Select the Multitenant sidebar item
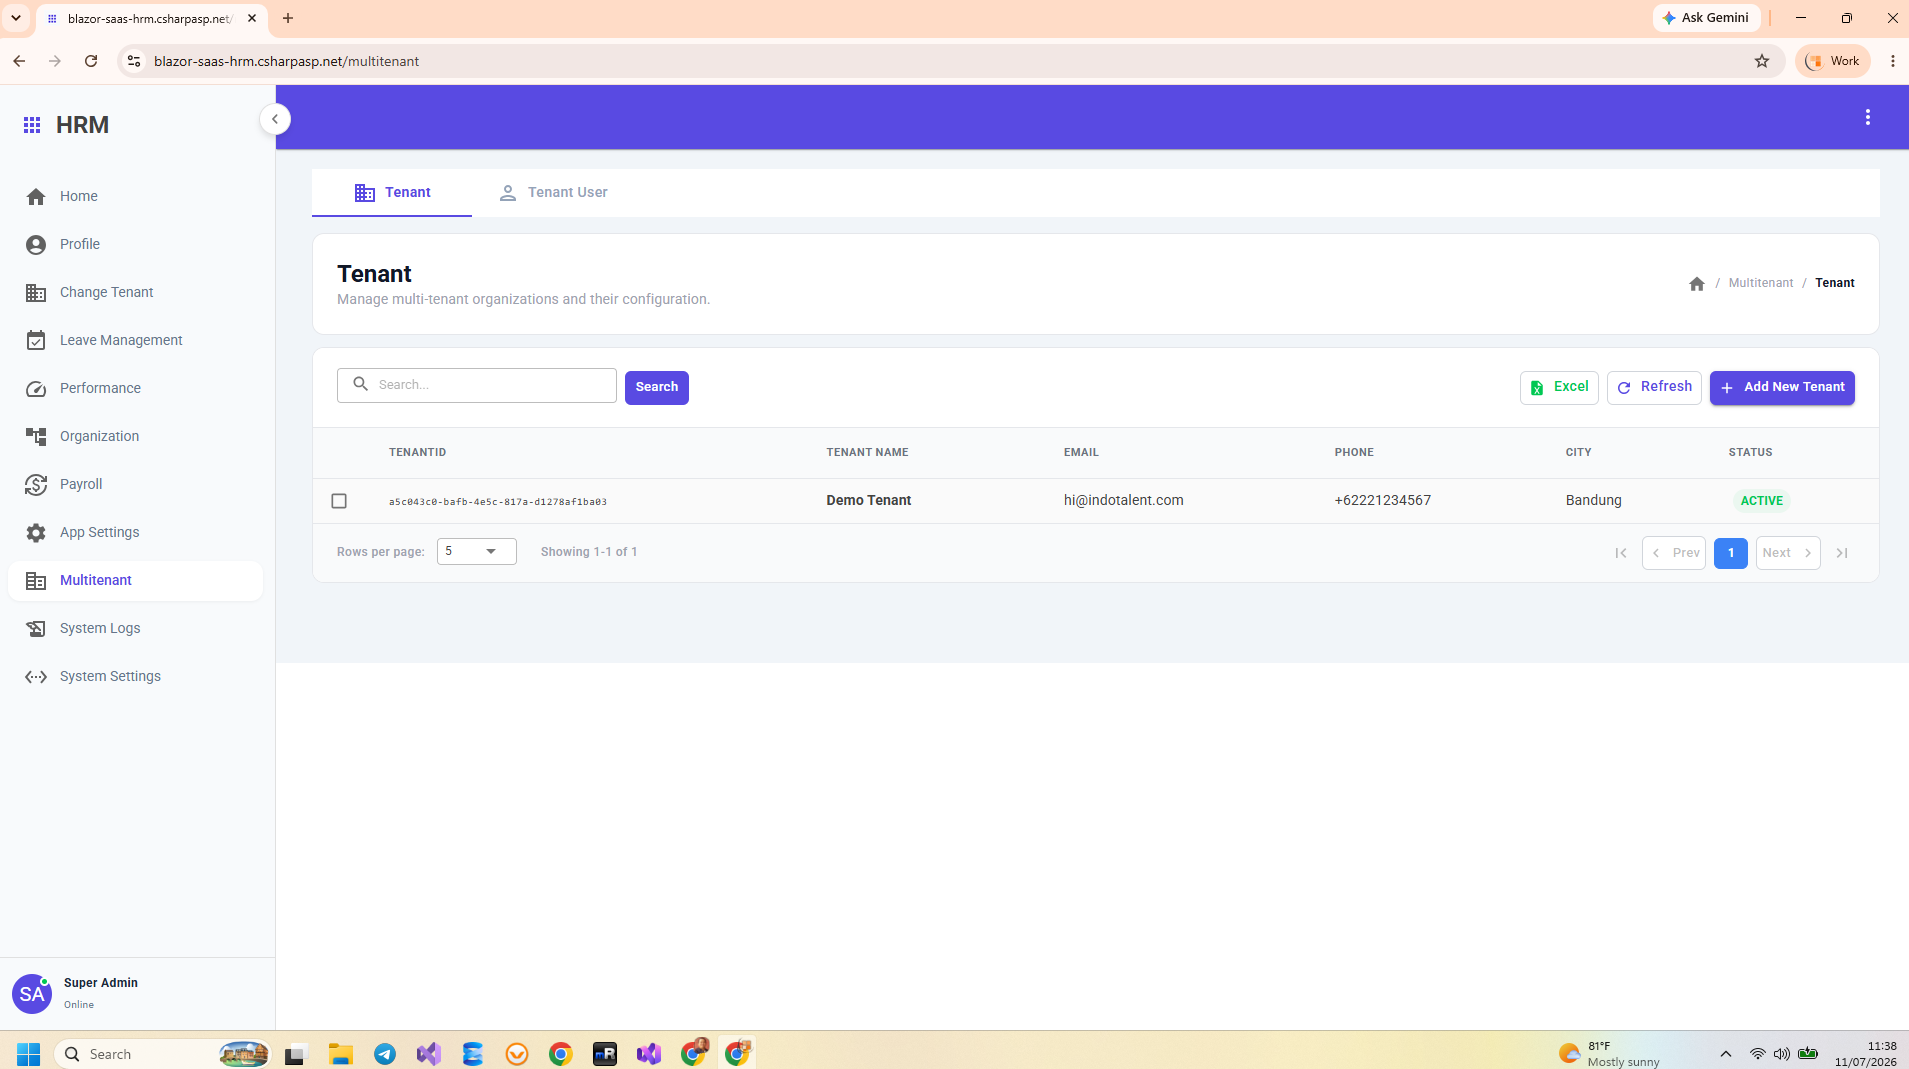This screenshot has height=1069, width=1909. [135, 581]
